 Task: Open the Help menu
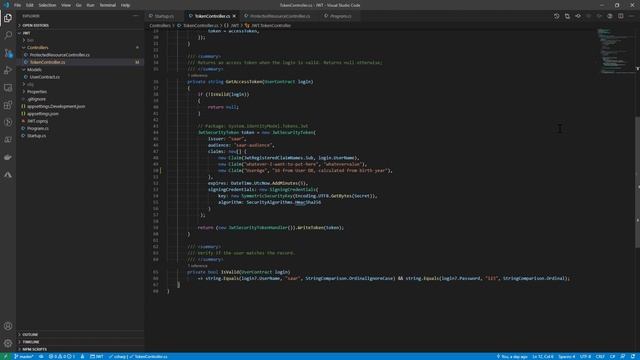[x=125, y=5]
